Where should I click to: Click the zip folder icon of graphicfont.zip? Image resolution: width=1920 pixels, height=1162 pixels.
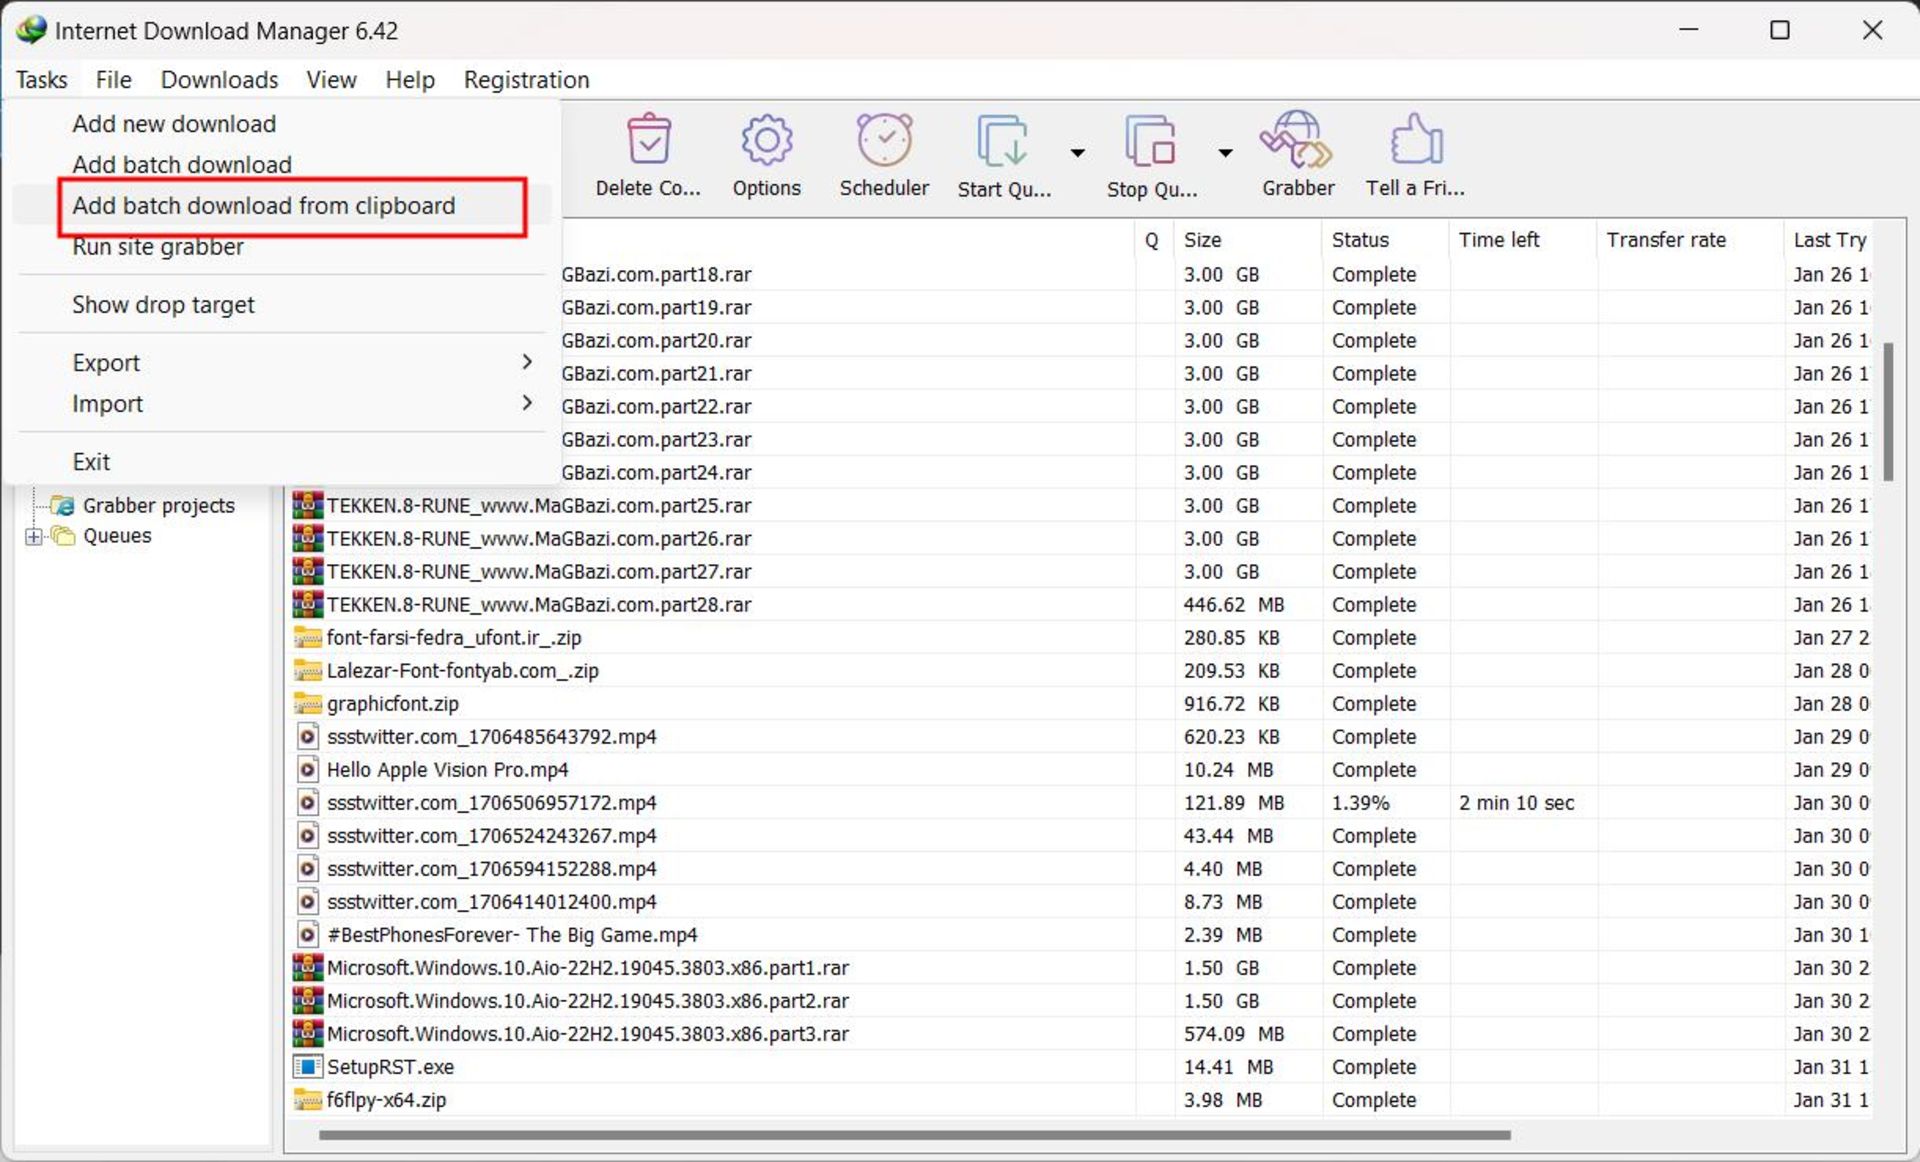(x=307, y=703)
